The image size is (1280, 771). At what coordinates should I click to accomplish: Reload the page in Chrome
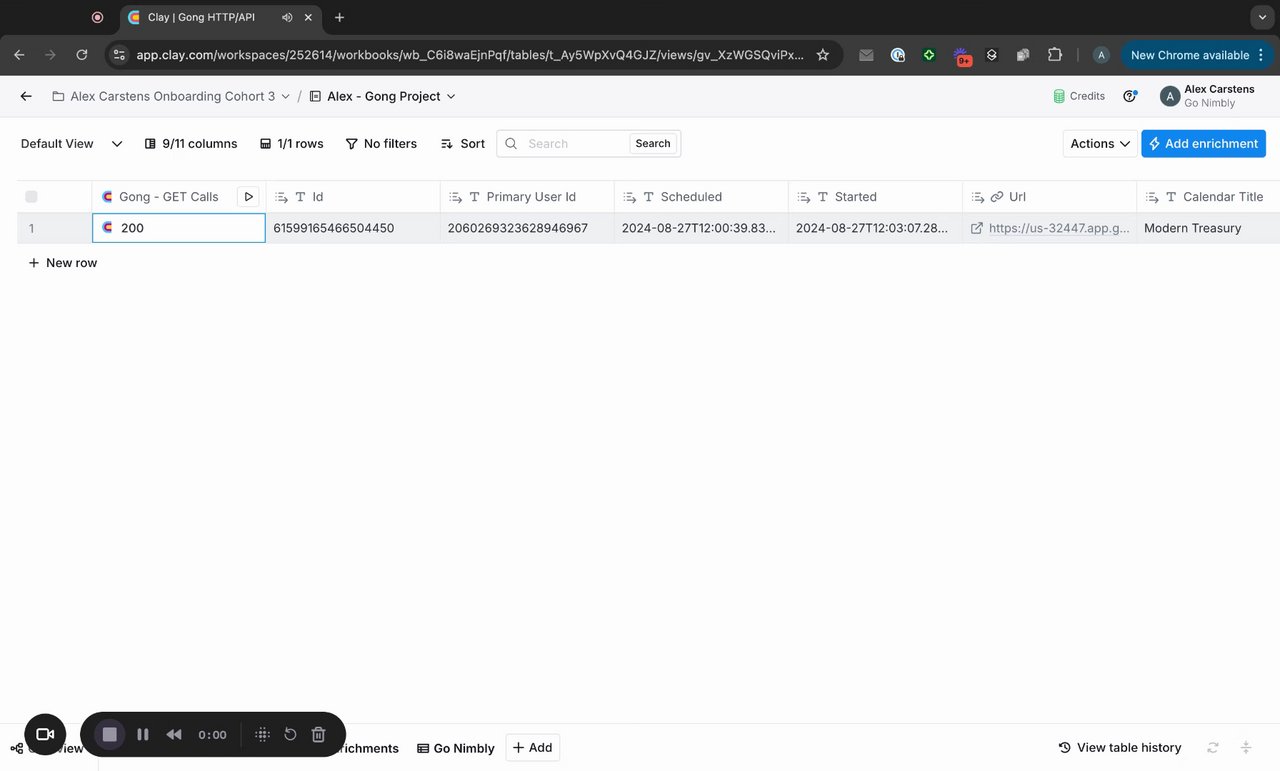click(82, 55)
